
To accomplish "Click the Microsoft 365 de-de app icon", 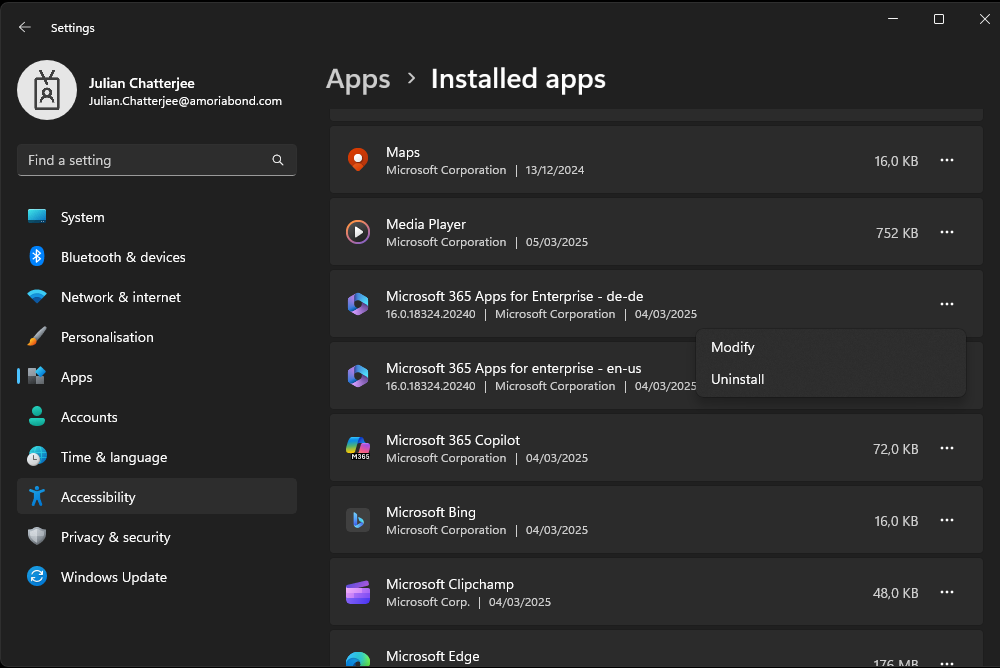I will tap(358, 304).
